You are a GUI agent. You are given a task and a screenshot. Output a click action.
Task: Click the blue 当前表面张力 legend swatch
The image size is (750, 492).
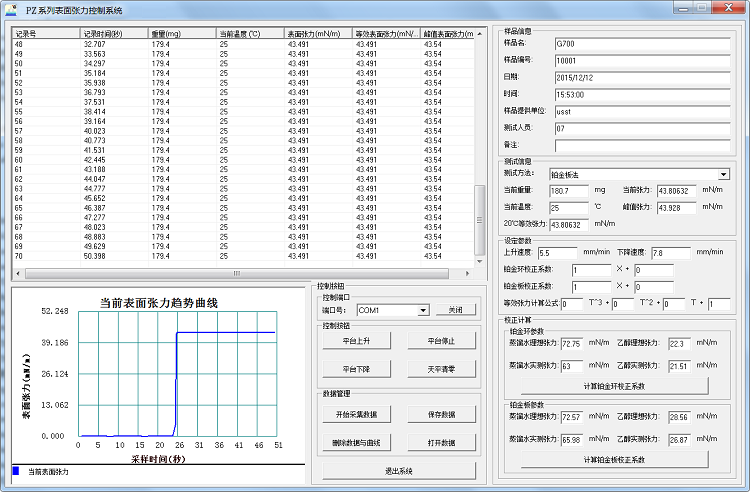pyautogui.click(x=15, y=470)
